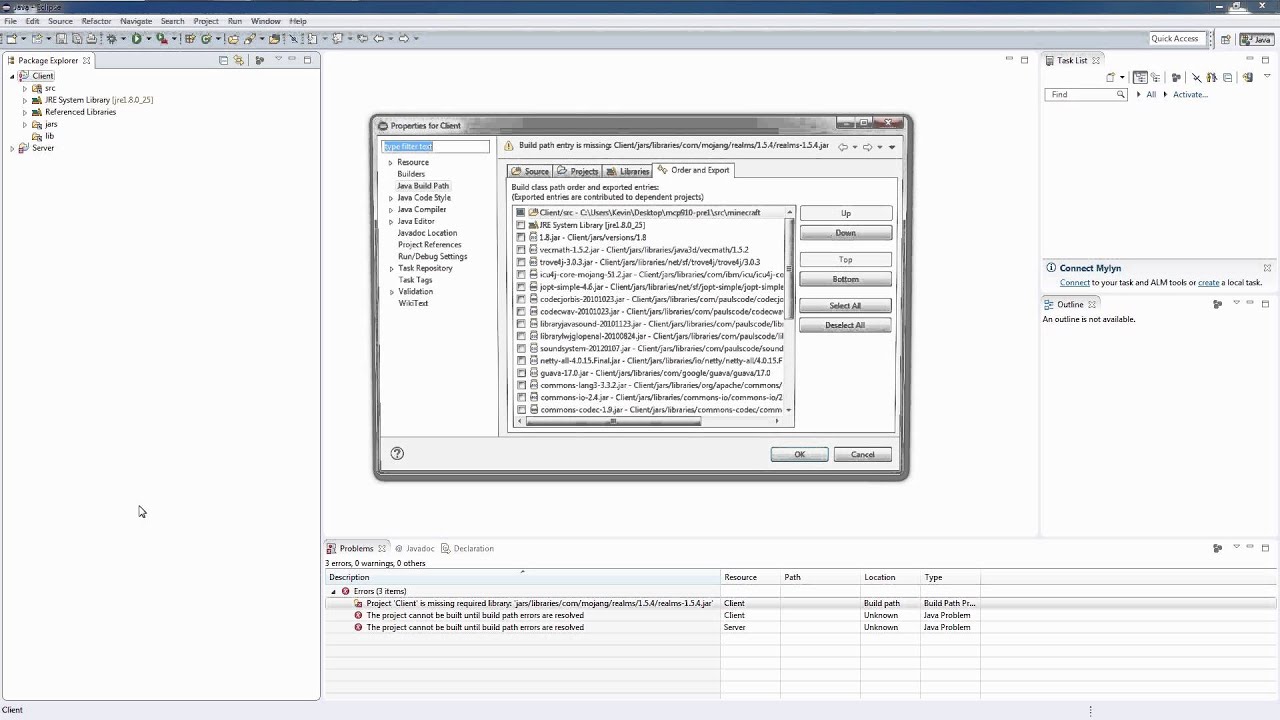Open the Navigate menu
This screenshot has height=720, width=1280.
pos(136,21)
